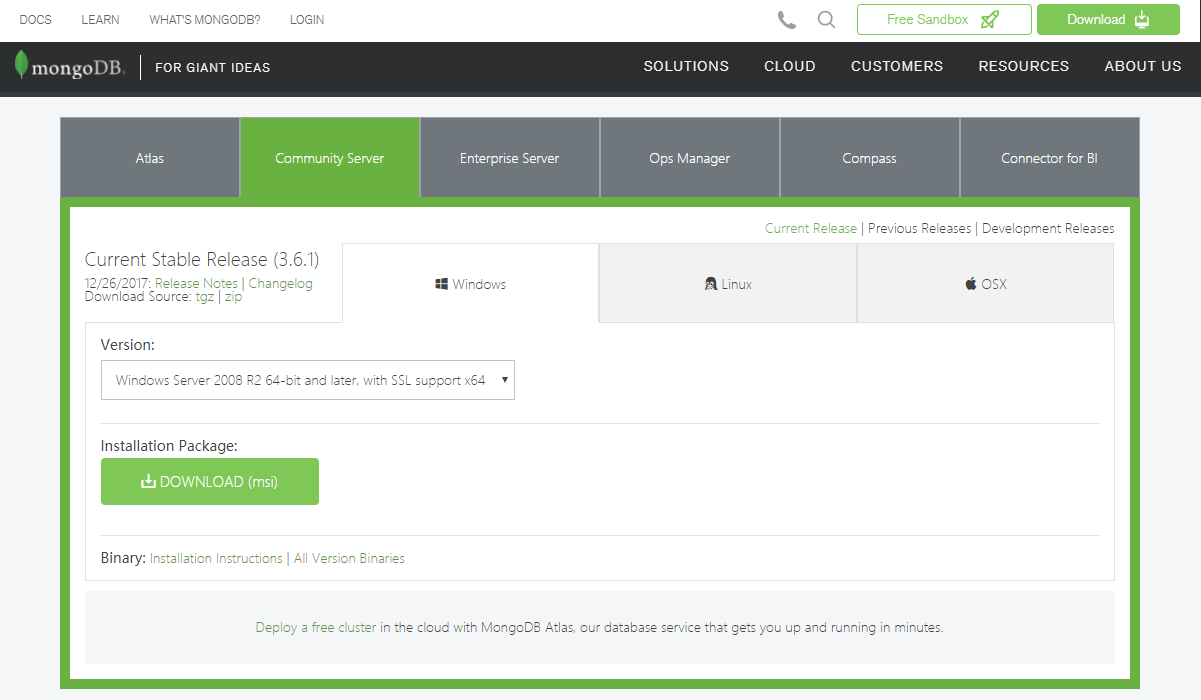Screen dimensions: 1201x700
Task: Open the Compass tab
Action: (x=870, y=158)
